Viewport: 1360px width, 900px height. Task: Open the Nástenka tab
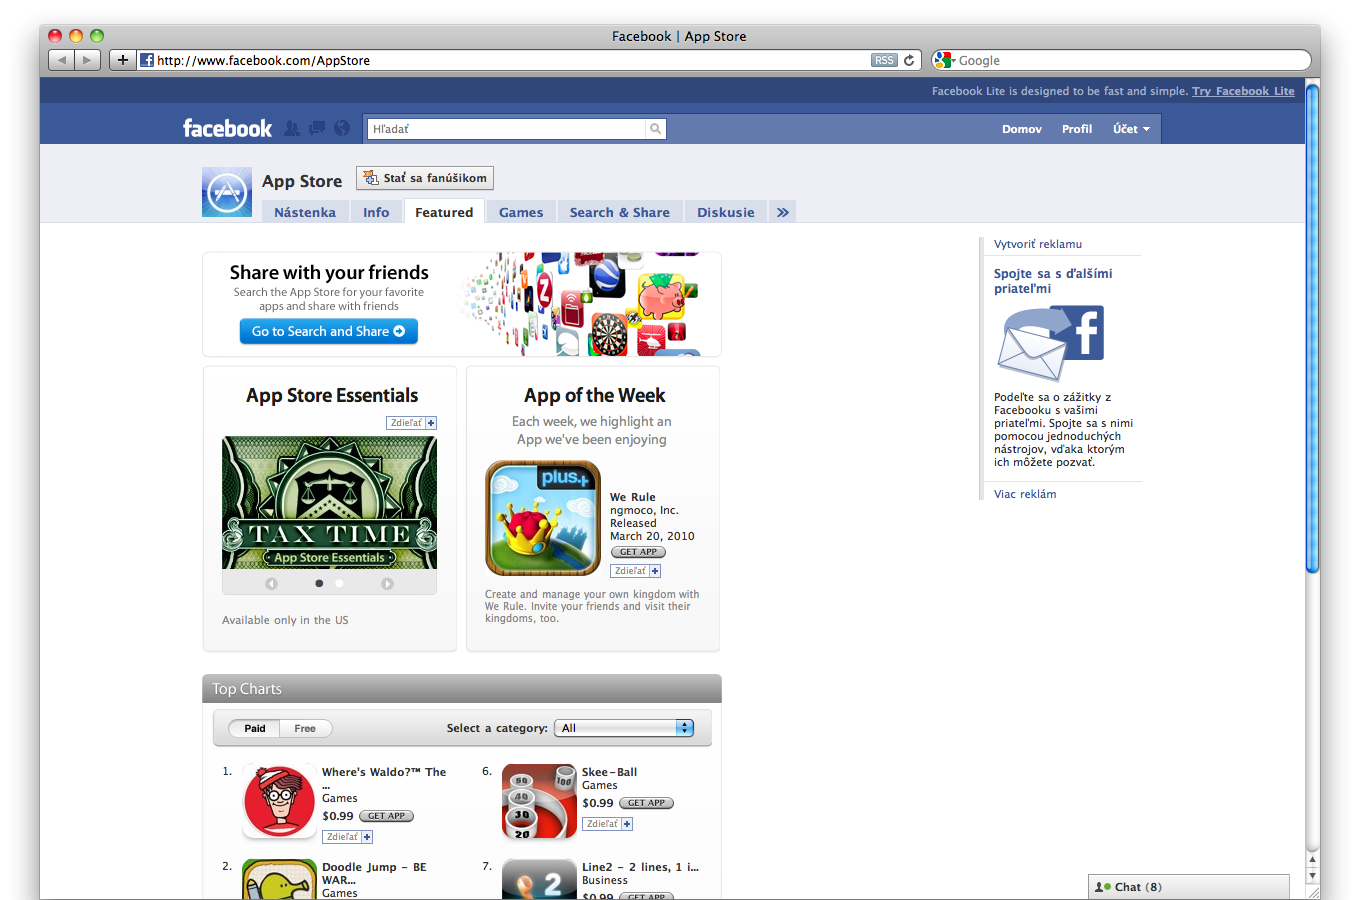[305, 212]
